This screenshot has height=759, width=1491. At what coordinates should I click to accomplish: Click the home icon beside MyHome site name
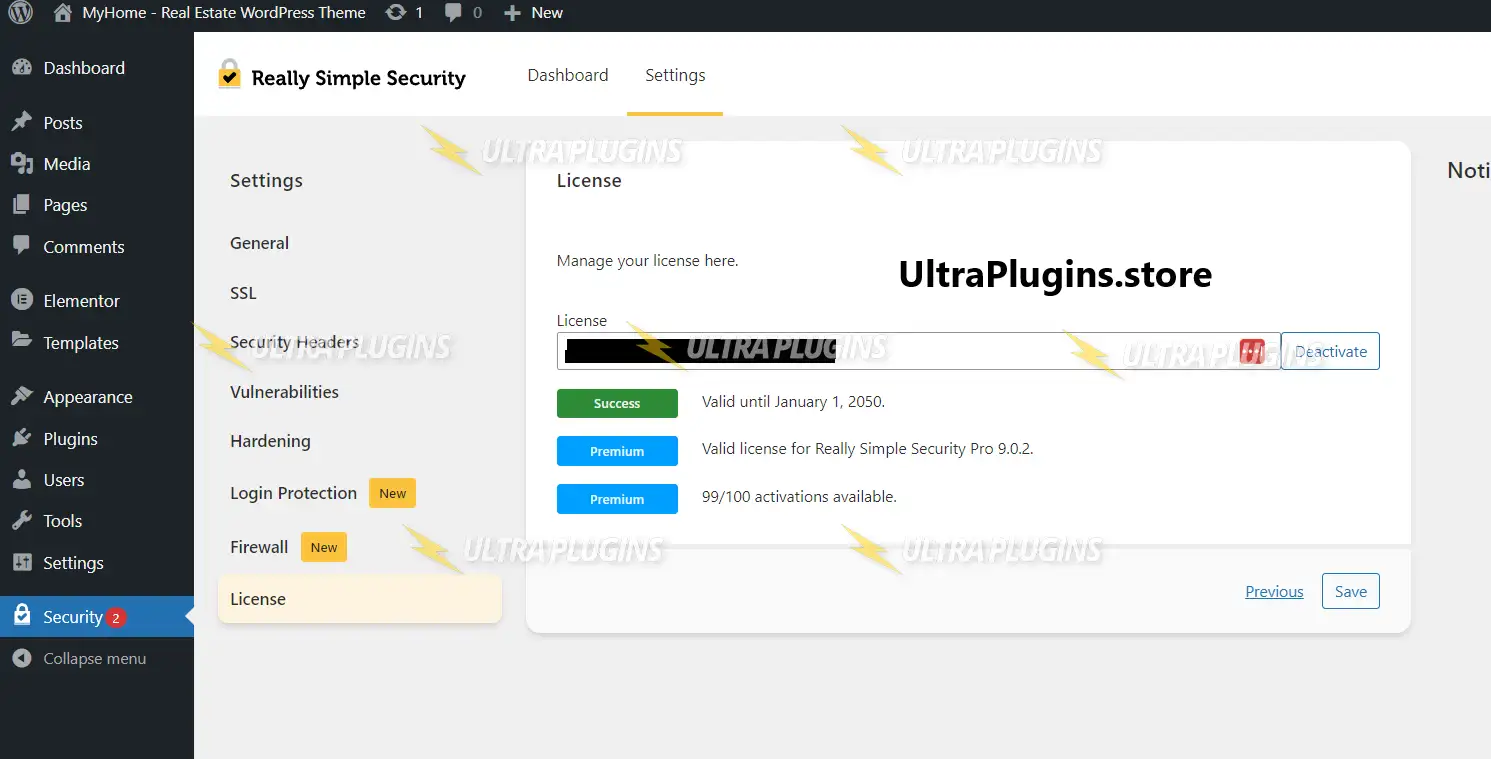click(63, 13)
